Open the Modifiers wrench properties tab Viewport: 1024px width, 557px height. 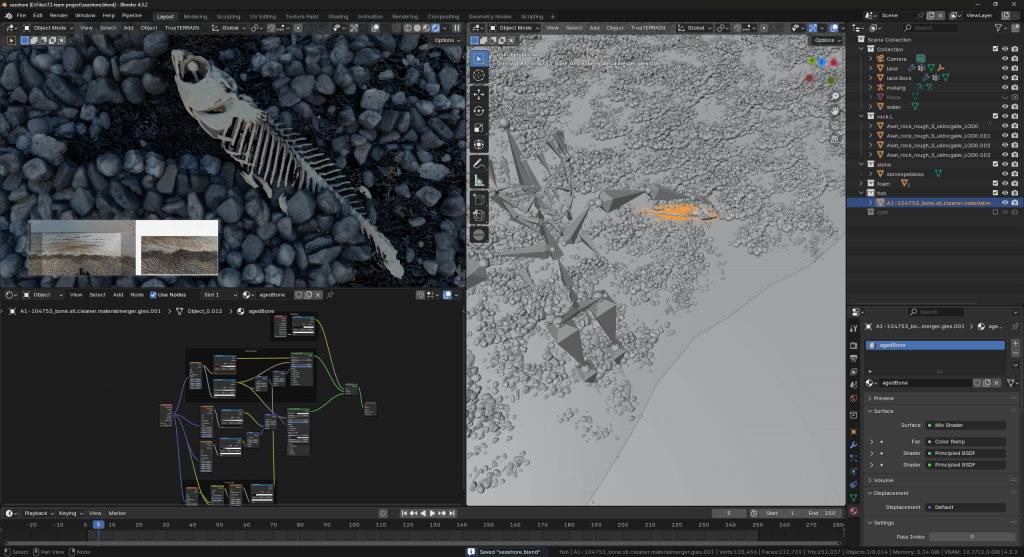click(x=853, y=444)
